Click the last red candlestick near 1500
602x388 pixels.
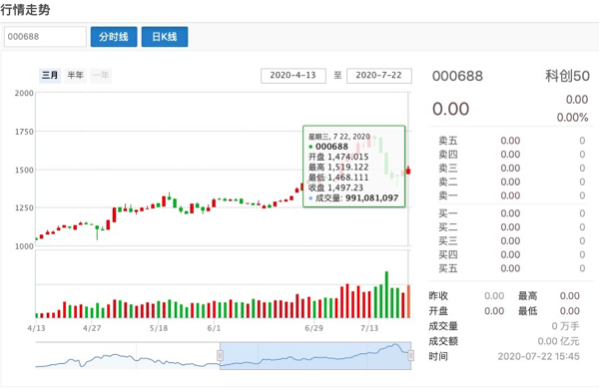408,170
